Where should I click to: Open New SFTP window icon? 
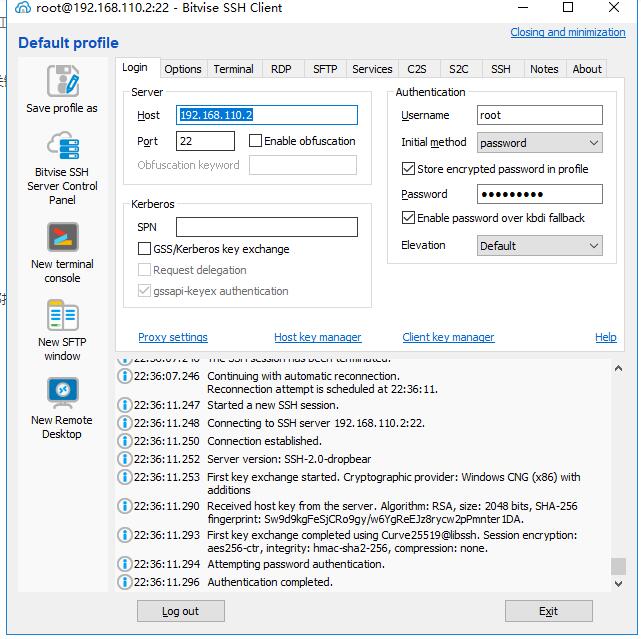tap(62, 316)
